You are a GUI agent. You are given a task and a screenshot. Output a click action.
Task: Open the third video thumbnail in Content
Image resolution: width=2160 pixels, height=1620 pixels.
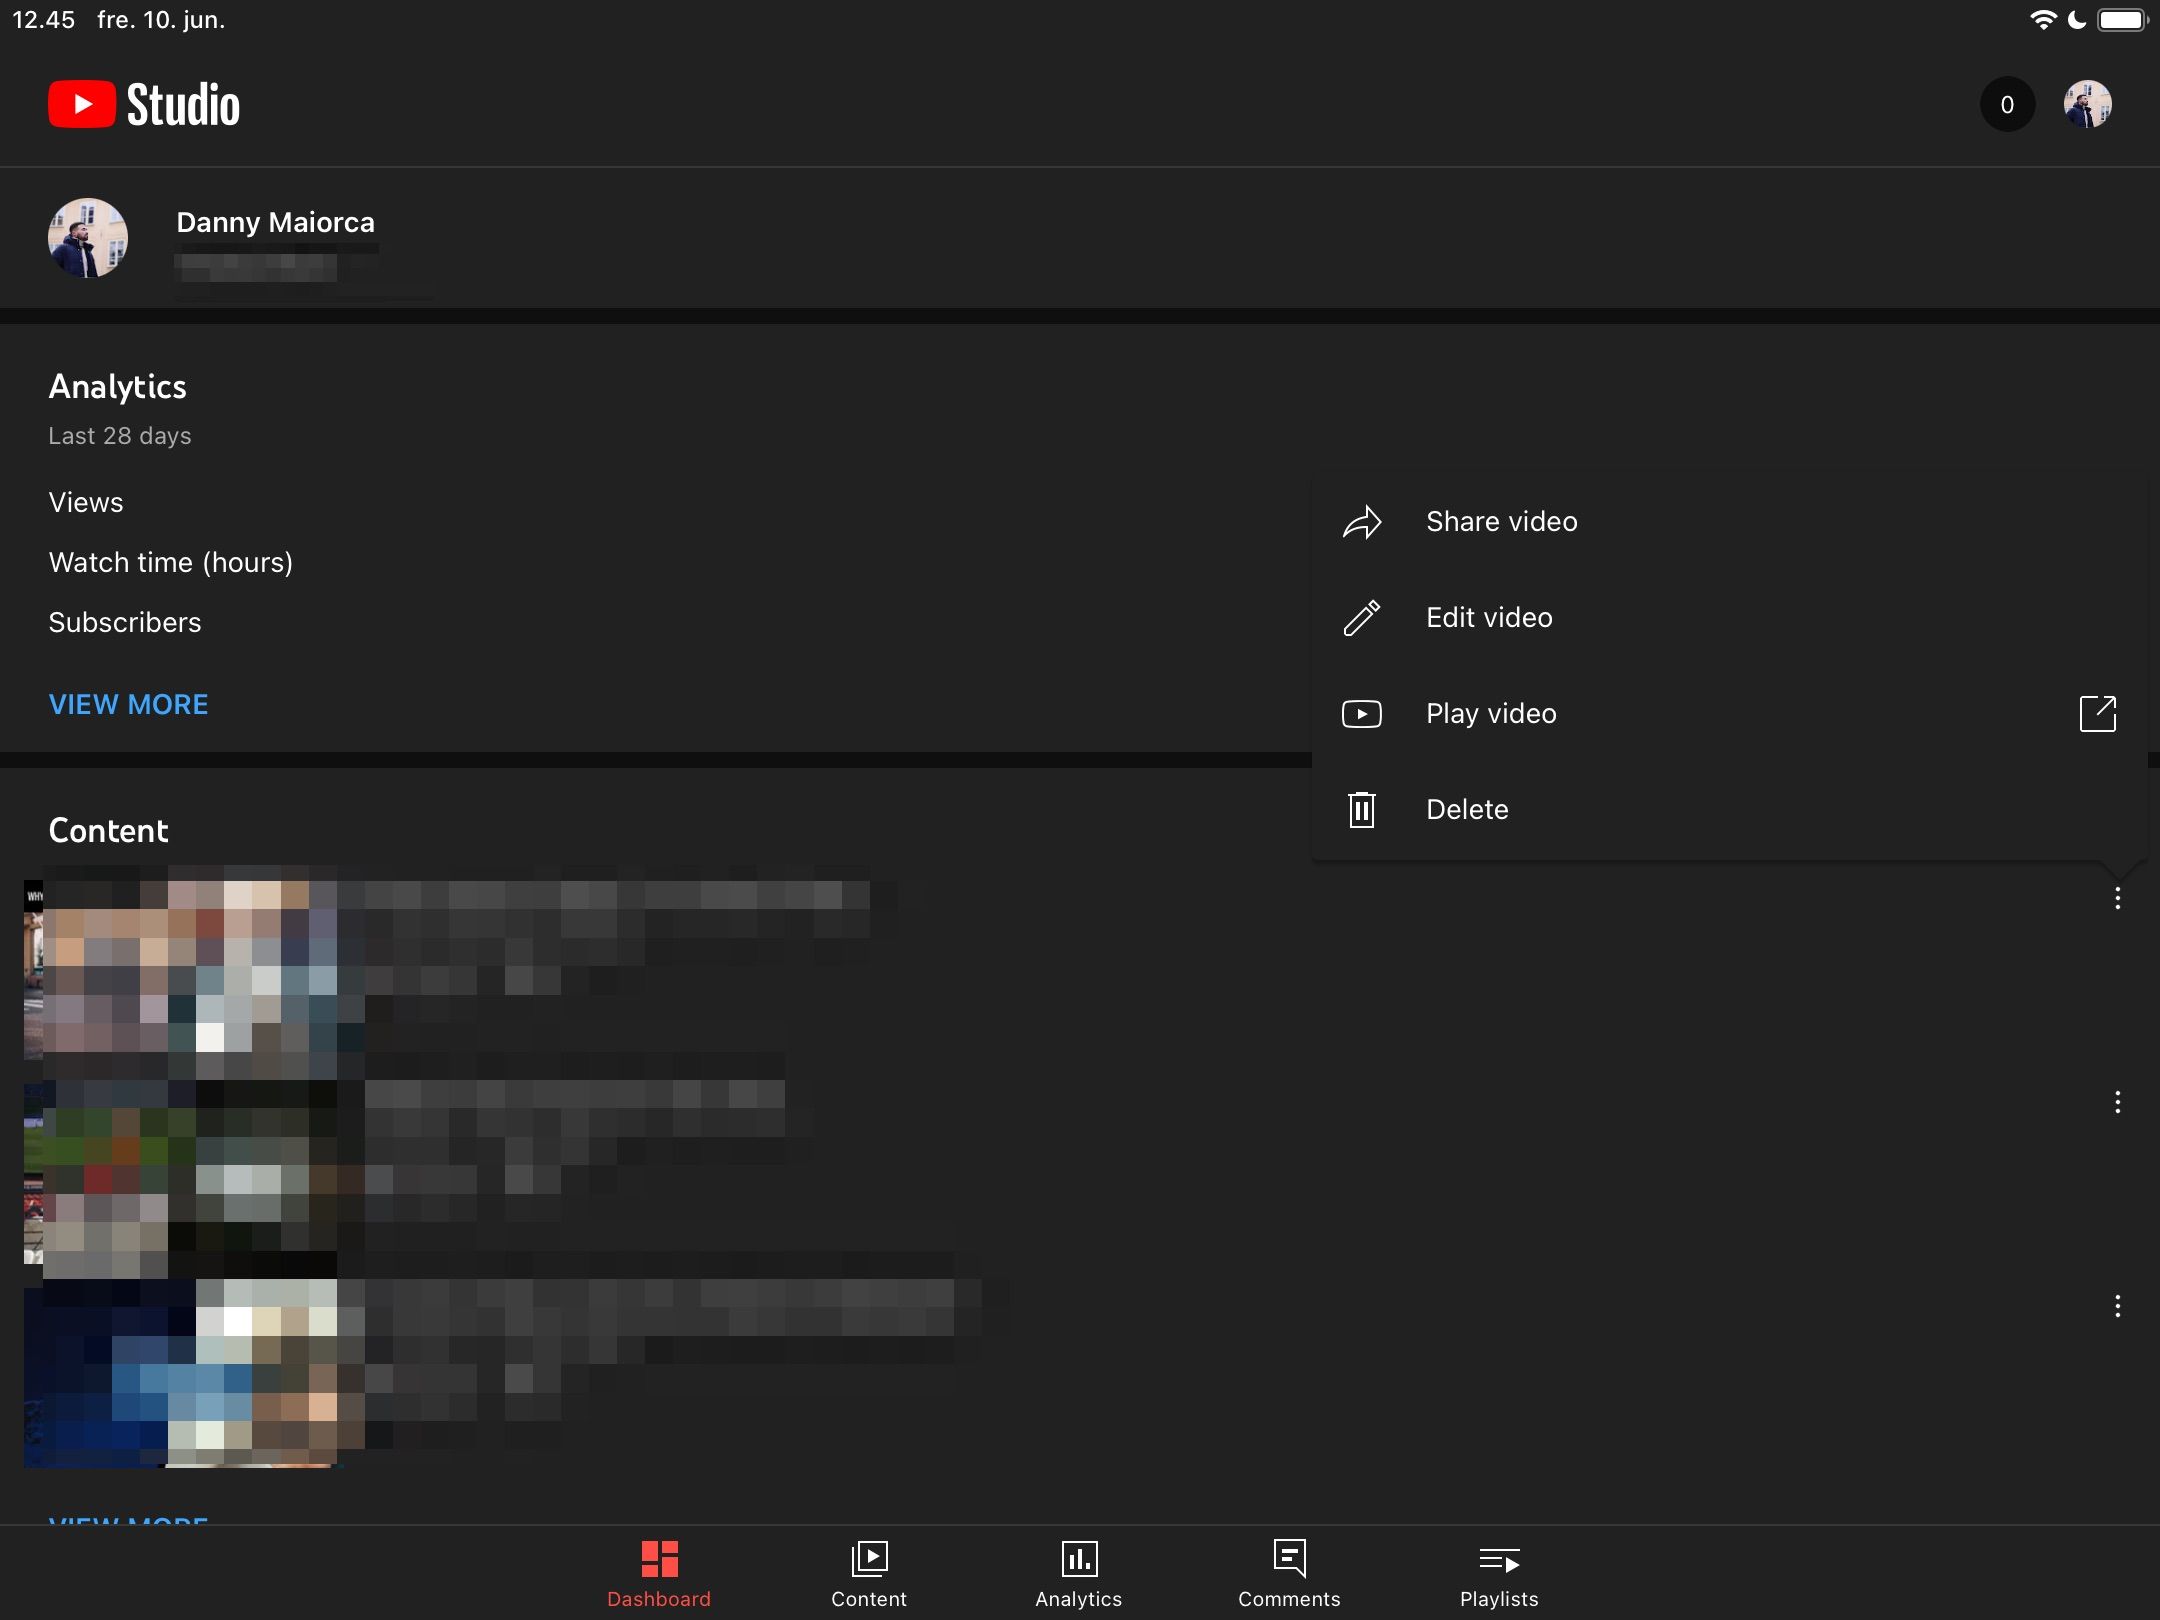tap(182, 1378)
